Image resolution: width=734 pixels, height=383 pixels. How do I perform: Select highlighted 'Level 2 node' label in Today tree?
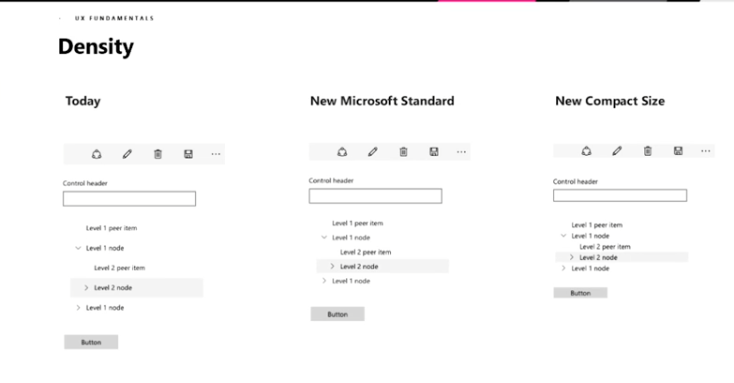click(113, 287)
